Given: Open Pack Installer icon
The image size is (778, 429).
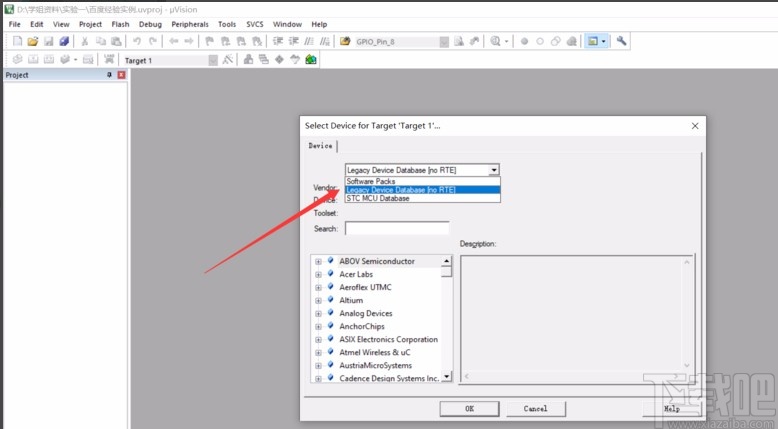Looking at the screenshot, I should point(311,60).
